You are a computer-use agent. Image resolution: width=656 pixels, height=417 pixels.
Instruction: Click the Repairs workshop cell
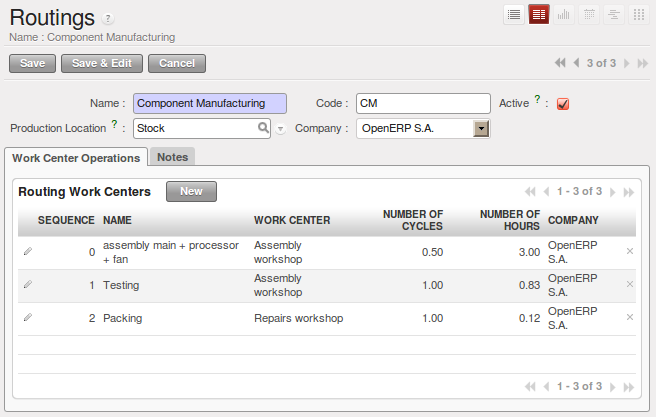coord(299,318)
